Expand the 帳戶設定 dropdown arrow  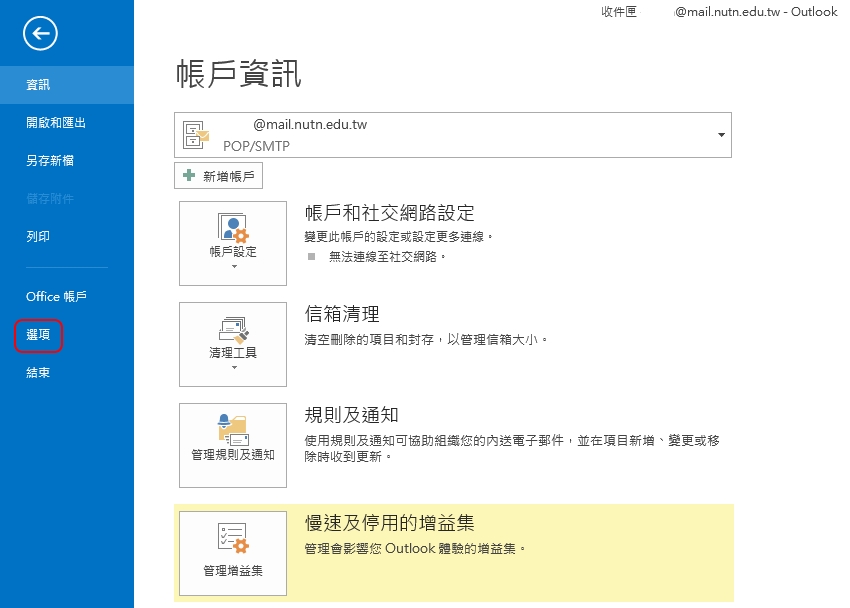[x=234, y=267]
